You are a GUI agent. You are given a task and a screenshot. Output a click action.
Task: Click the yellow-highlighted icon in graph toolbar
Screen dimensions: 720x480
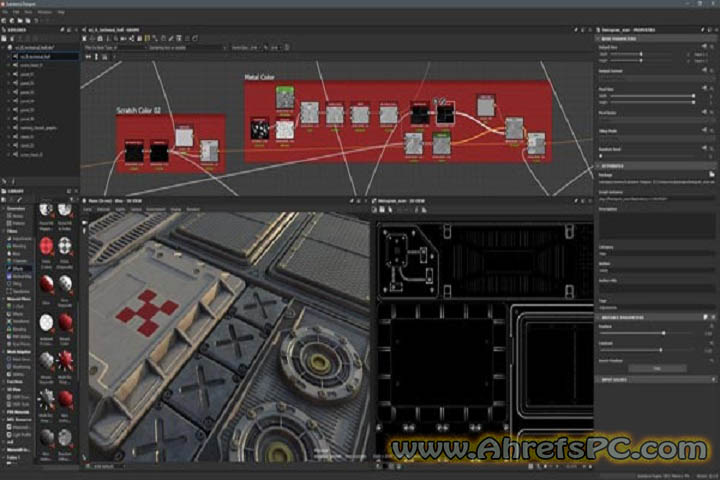click(147, 39)
